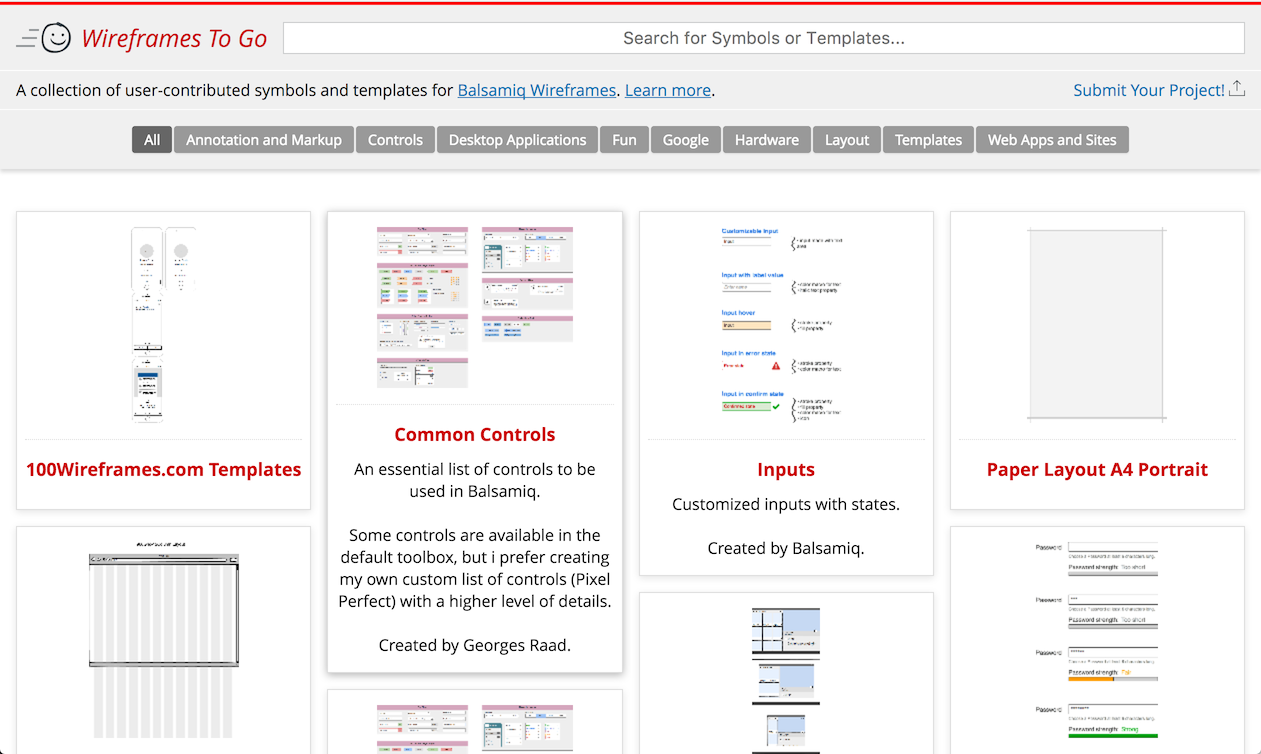Click the Submit Your Project link
This screenshot has height=754, width=1261.
[x=1148, y=90]
